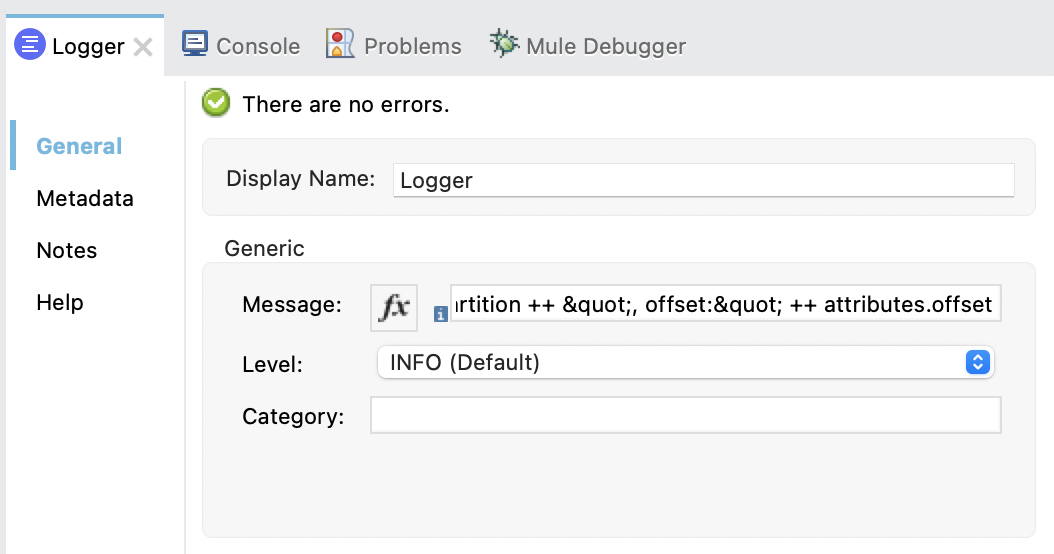Toggle the fx expression mode button
Viewport: 1054px width, 554px height.
click(x=394, y=307)
